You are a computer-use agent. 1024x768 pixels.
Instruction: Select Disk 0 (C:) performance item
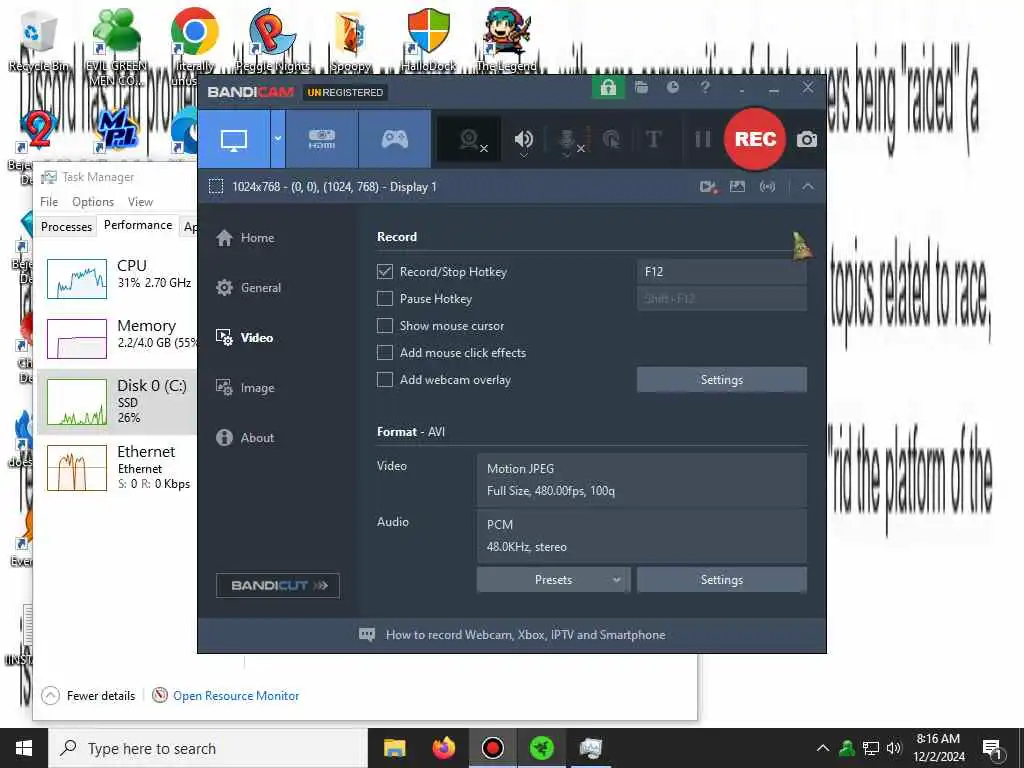pyautogui.click(x=118, y=401)
